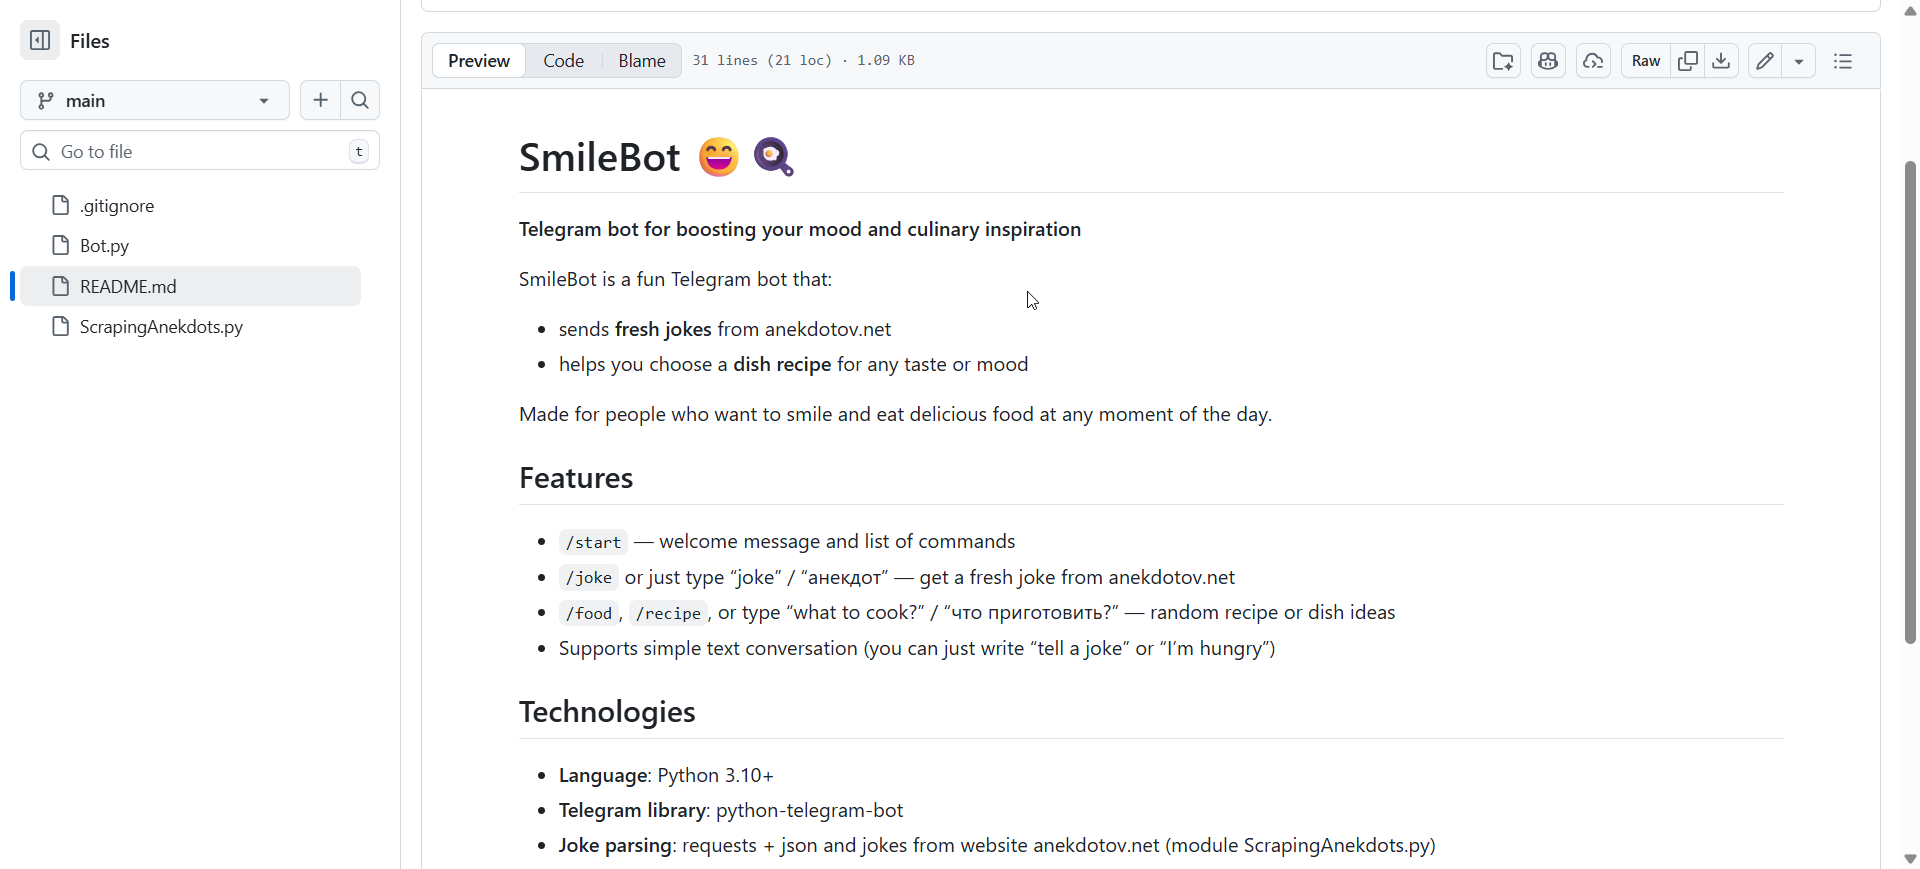Click the fried egg pan emoji in title
The height and width of the screenshot is (869, 1920).
(774, 158)
